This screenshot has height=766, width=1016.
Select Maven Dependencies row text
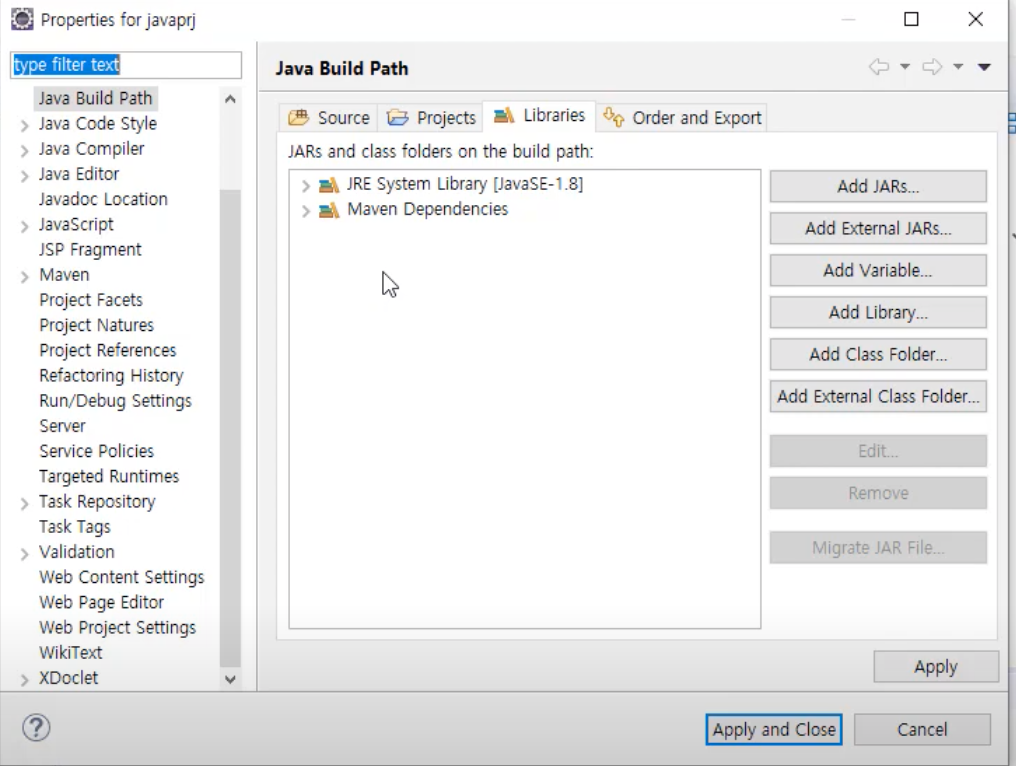point(428,209)
